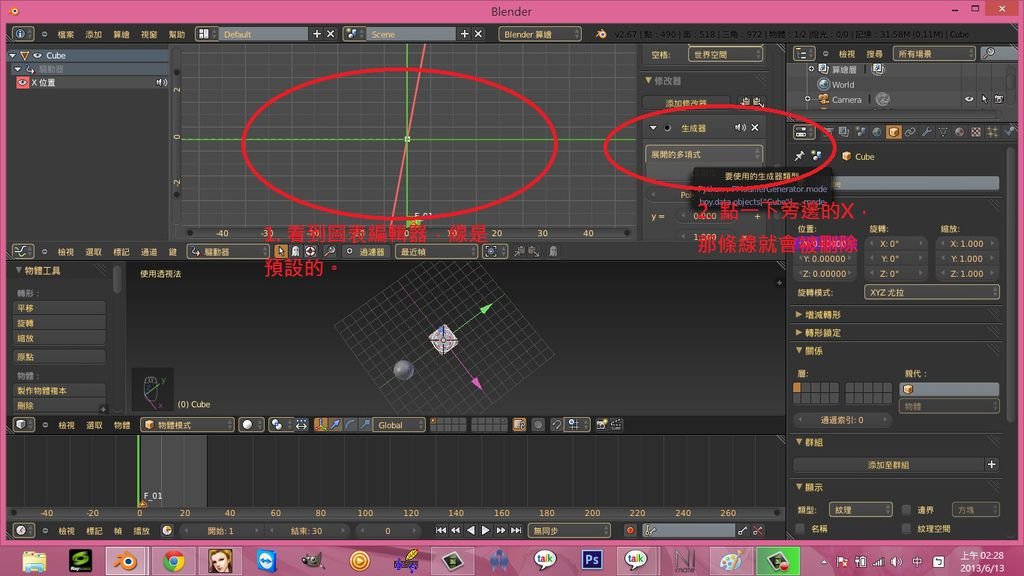Open the Properties editor type icon
1024x576 pixels.
[x=803, y=132]
